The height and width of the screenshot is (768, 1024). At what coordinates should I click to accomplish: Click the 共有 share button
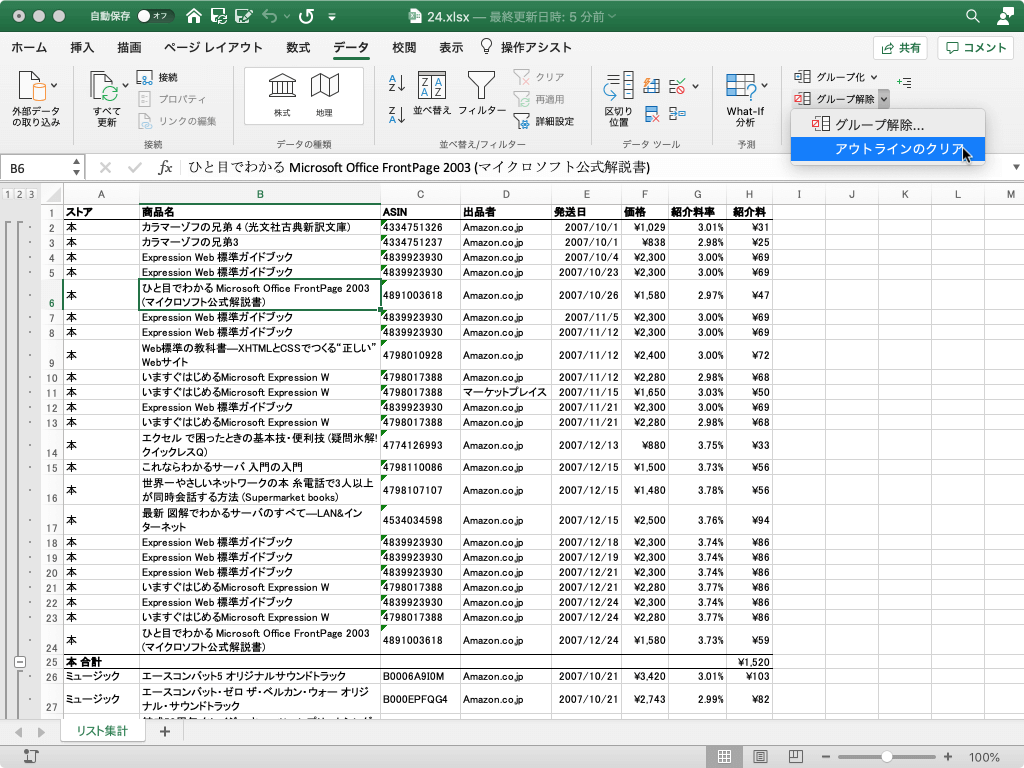900,47
